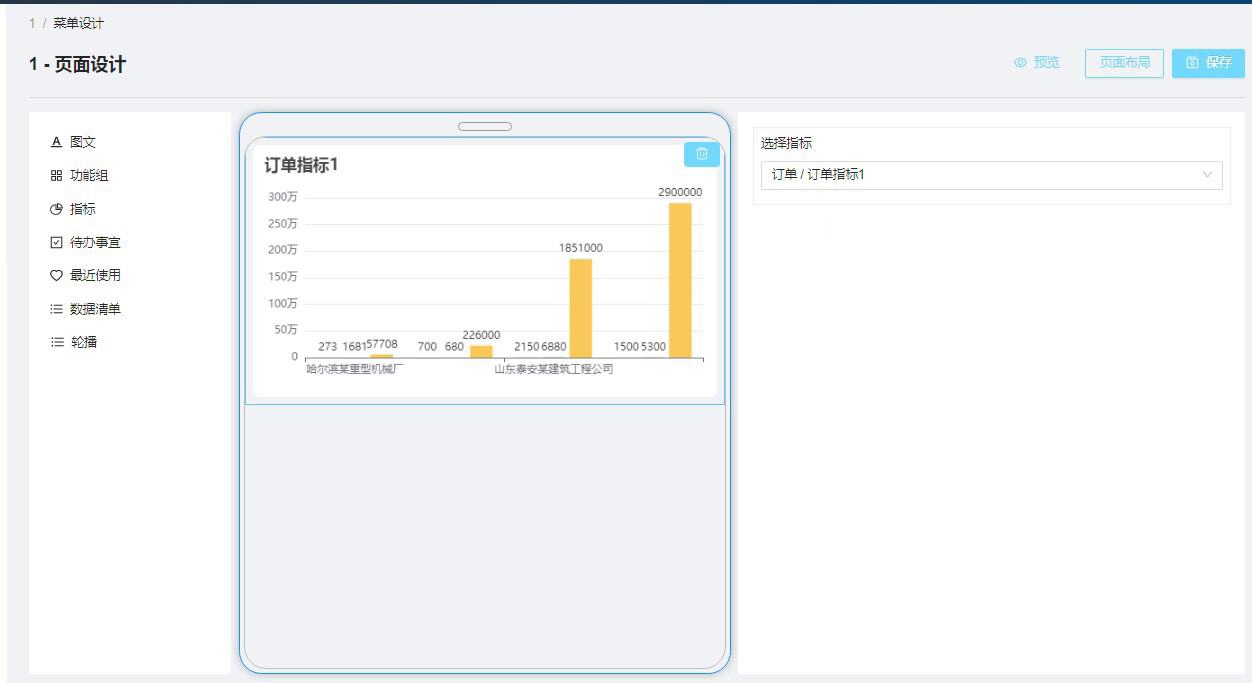The image size is (1252, 683).
Task: Open the 选择指标 dropdown arrow
Action: pos(1206,175)
